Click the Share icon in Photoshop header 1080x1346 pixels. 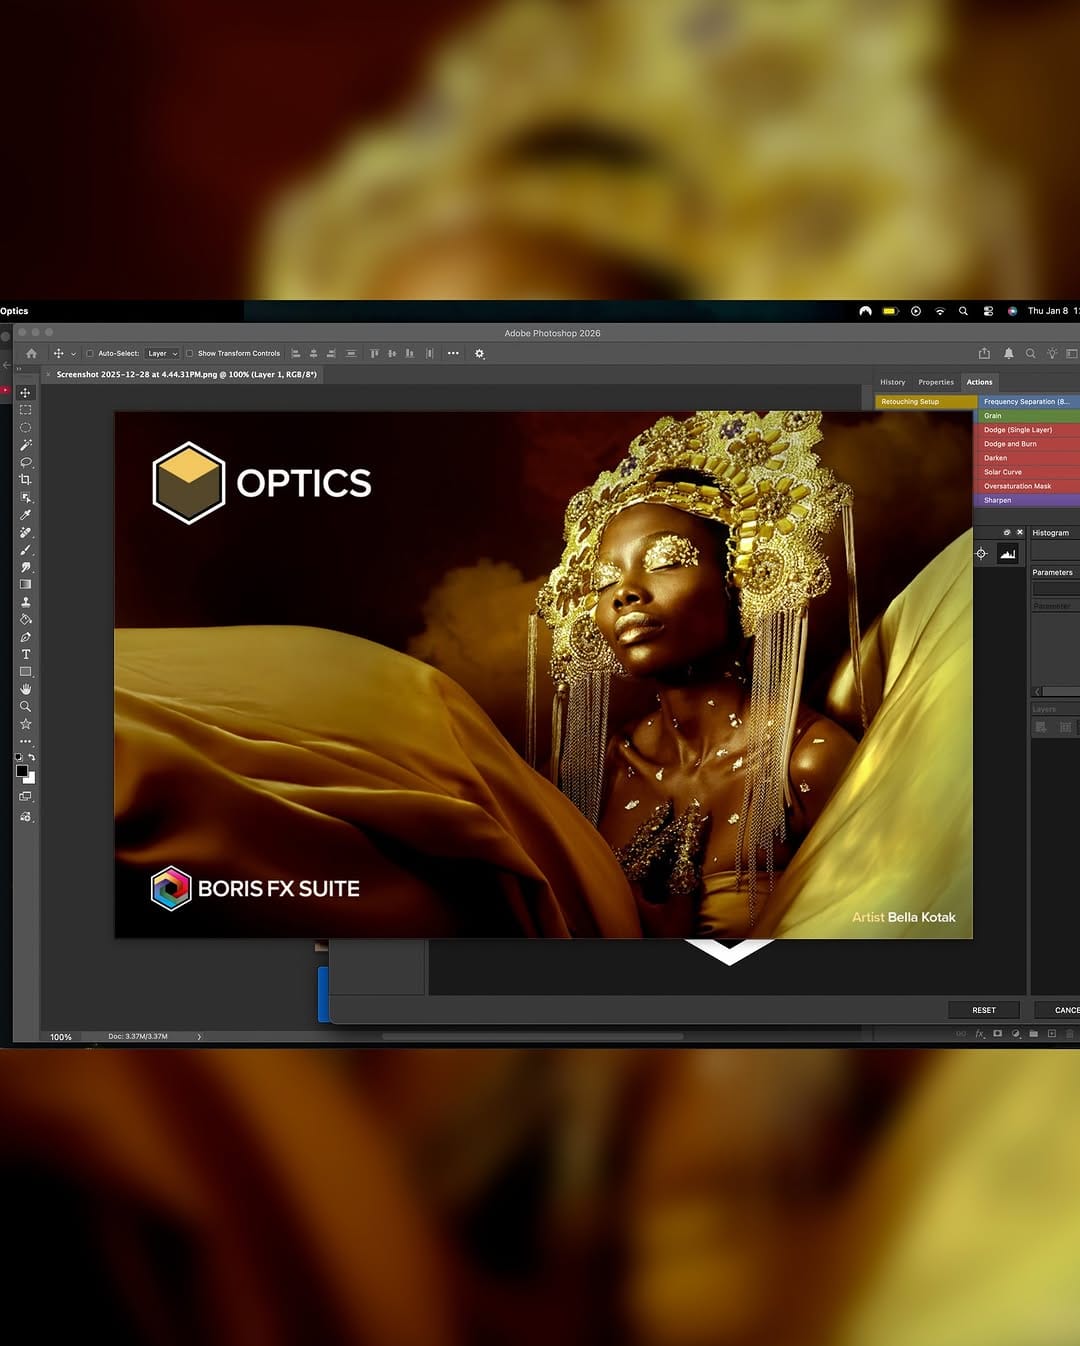[984, 353]
